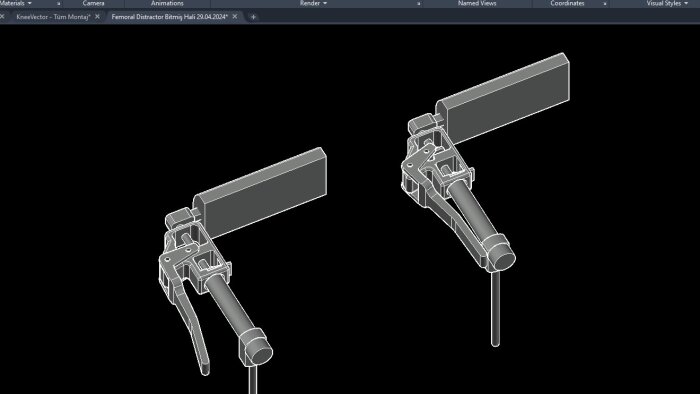
Task: Click the Coordinates panel title
Action: (x=567, y=3)
